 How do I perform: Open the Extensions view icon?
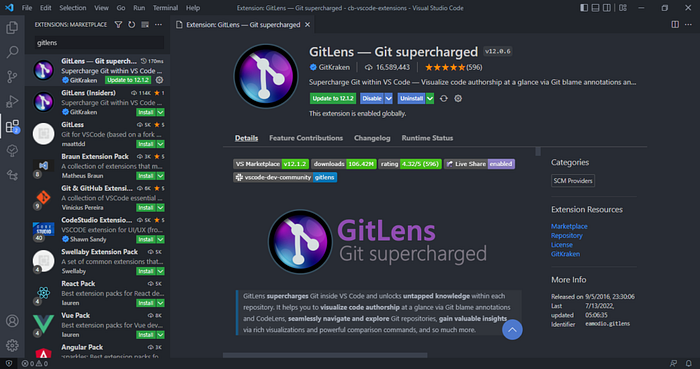[x=12, y=126]
